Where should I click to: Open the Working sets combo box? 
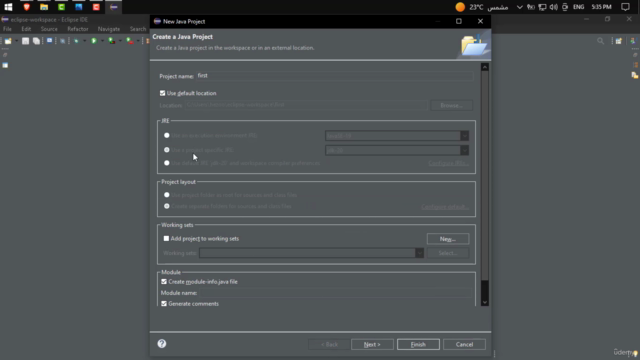pyautogui.click(x=311, y=253)
